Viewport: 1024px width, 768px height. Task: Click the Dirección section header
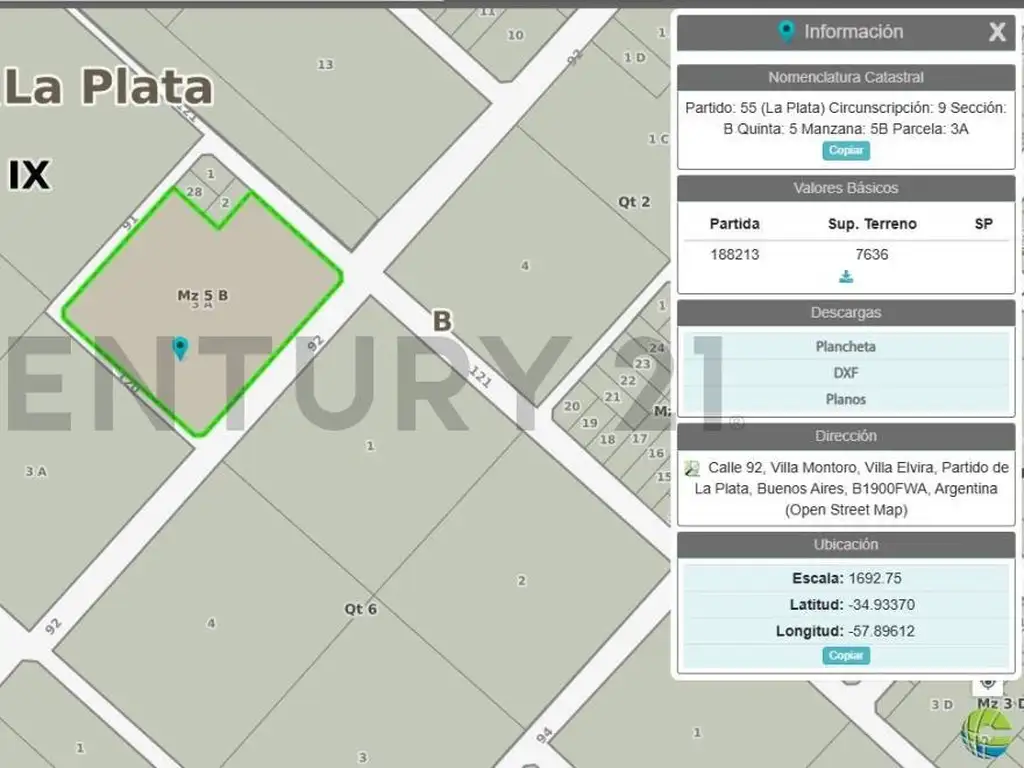[846, 436]
